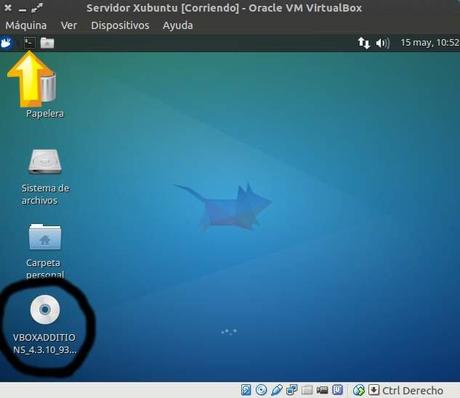The width and height of the screenshot is (460, 398).
Task: Click the mouse integration status icon
Action: point(359,390)
